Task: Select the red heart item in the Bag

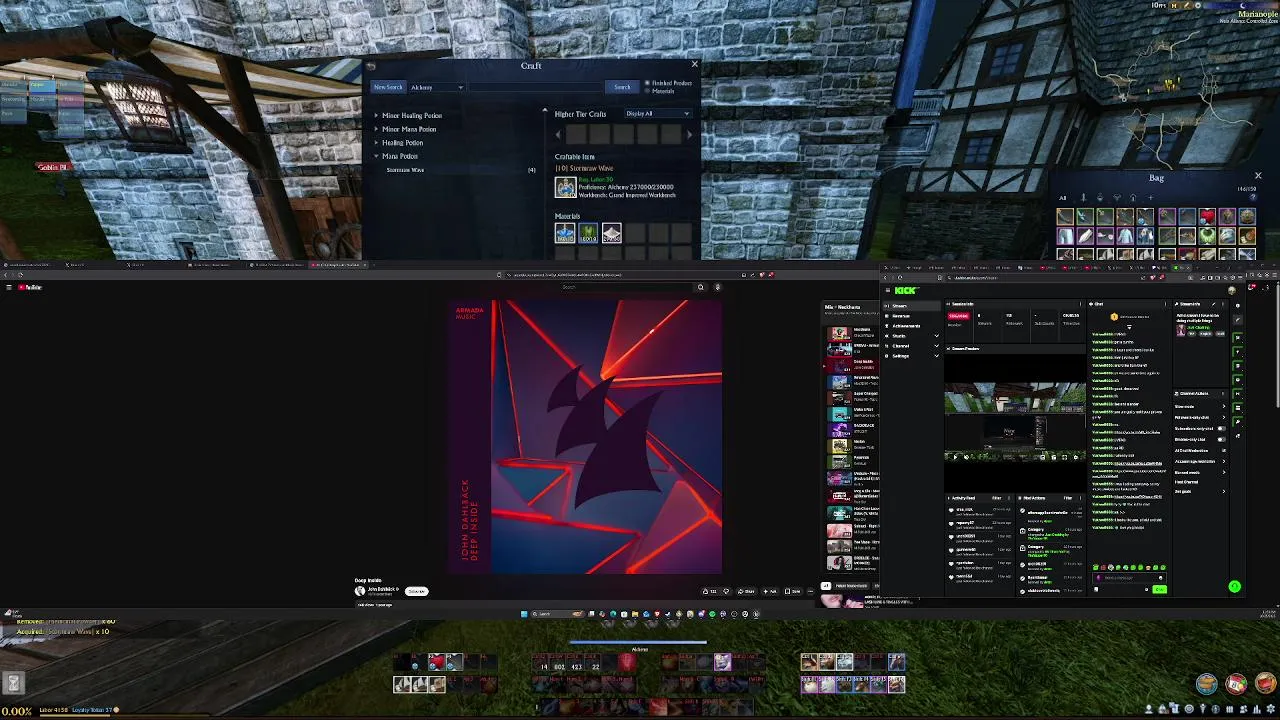Action: 1207,216
